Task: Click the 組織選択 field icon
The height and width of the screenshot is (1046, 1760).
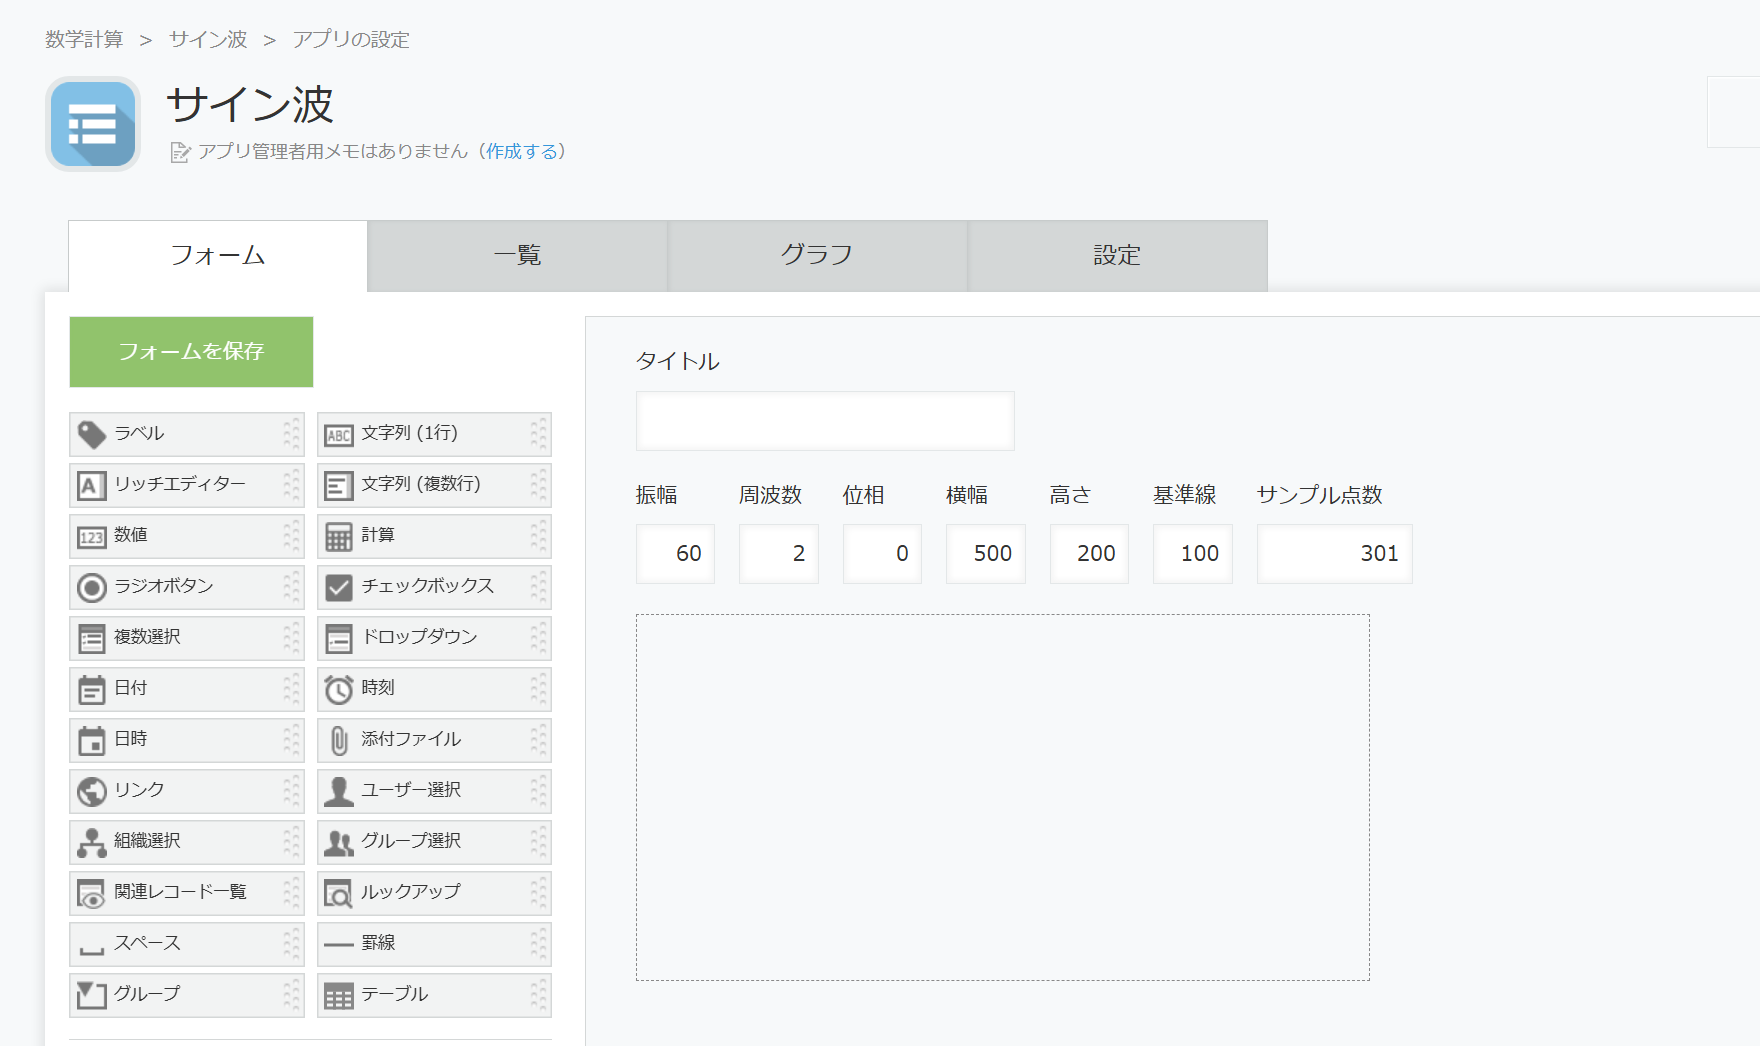Action: pyautogui.click(x=92, y=843)
